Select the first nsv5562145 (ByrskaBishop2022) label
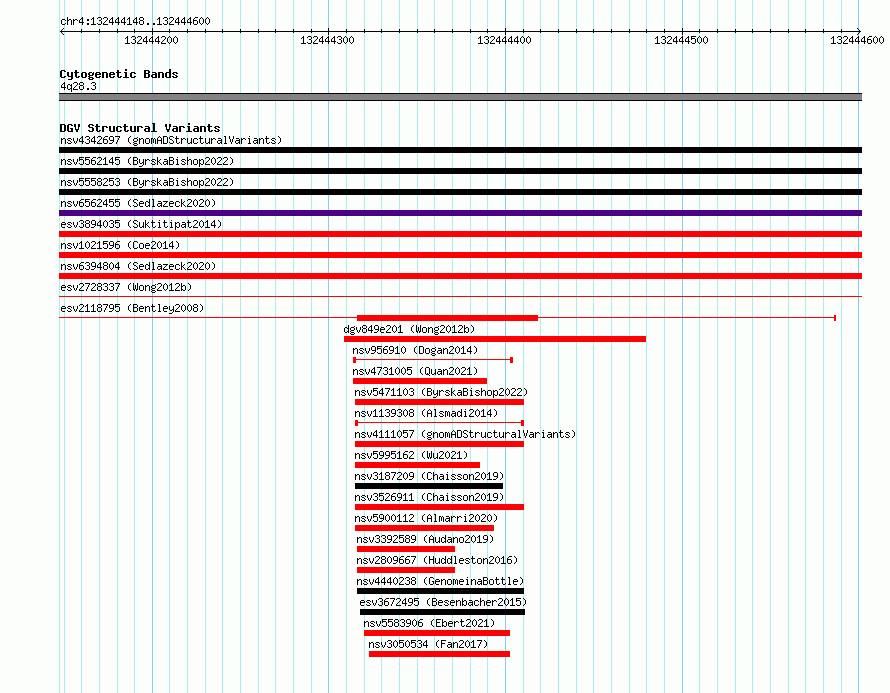Screen dimensions: 890x693 [x=147, y=161]
